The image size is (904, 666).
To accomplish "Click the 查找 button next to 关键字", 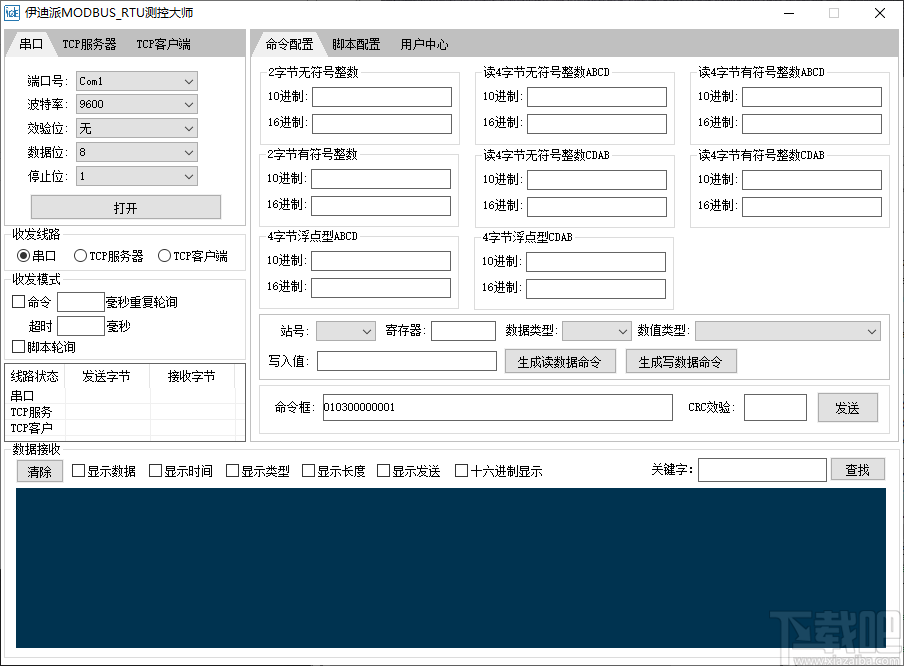I will pyautogui.click(x=858, y=469).
